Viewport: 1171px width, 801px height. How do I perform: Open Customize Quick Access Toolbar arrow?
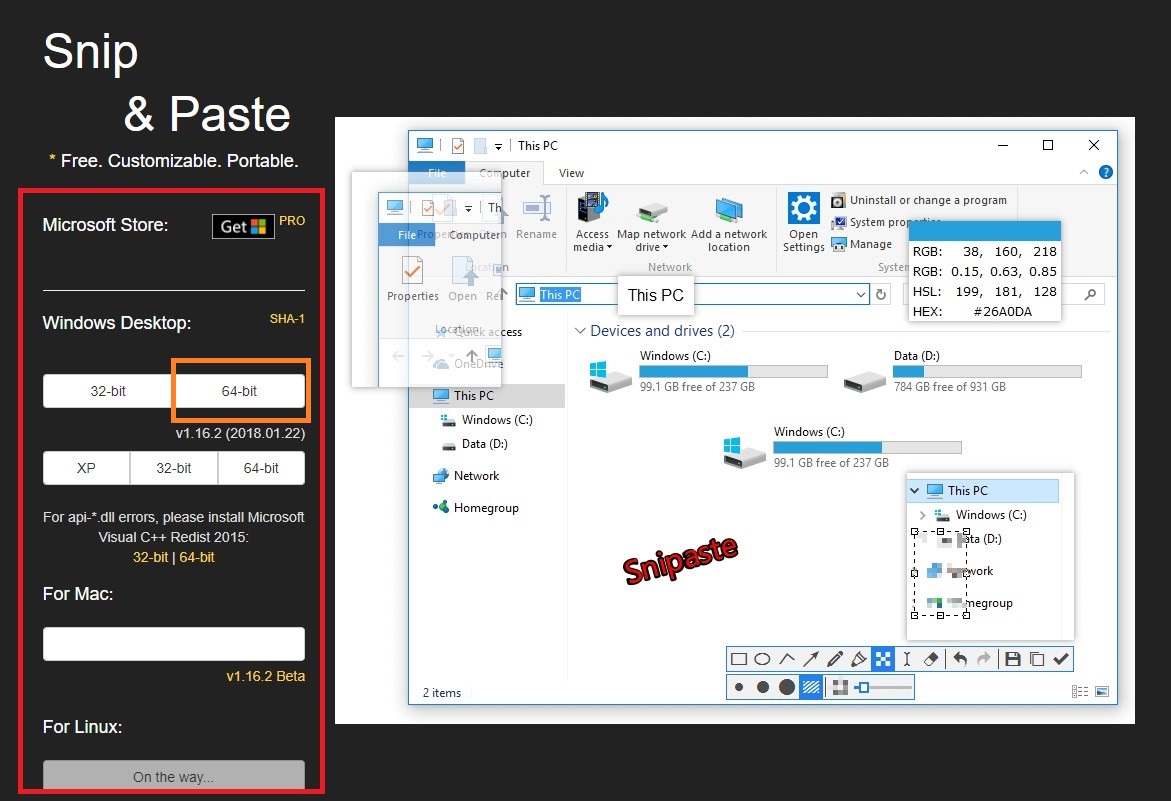pyautogui.click(x=498, y=146)
